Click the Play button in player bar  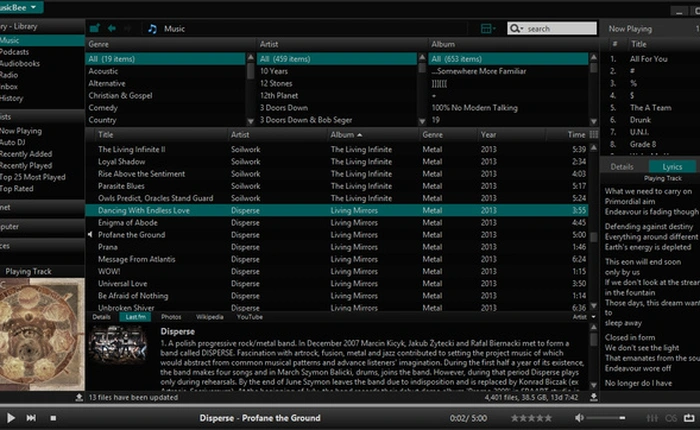pos(10,417)
